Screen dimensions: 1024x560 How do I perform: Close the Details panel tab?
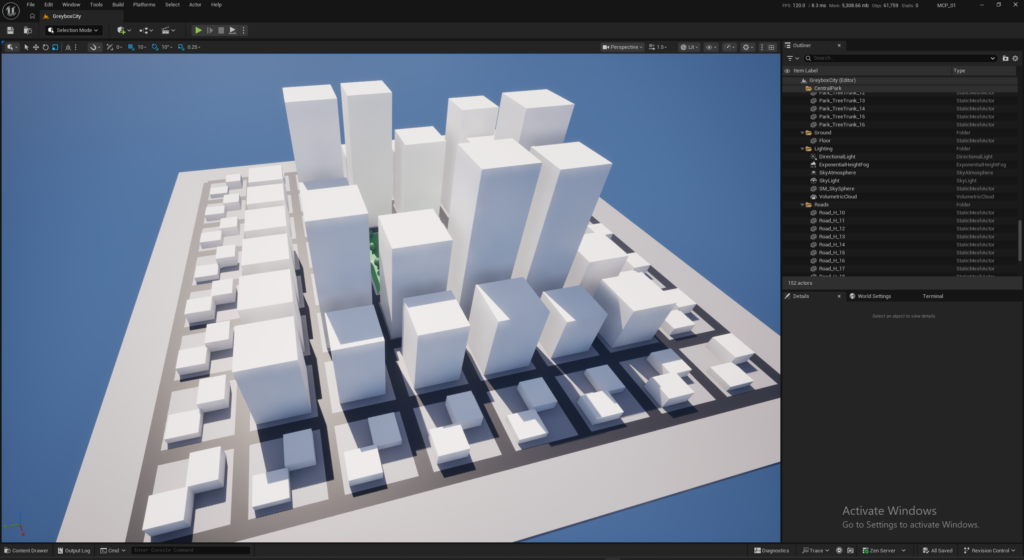click(839, 296)
